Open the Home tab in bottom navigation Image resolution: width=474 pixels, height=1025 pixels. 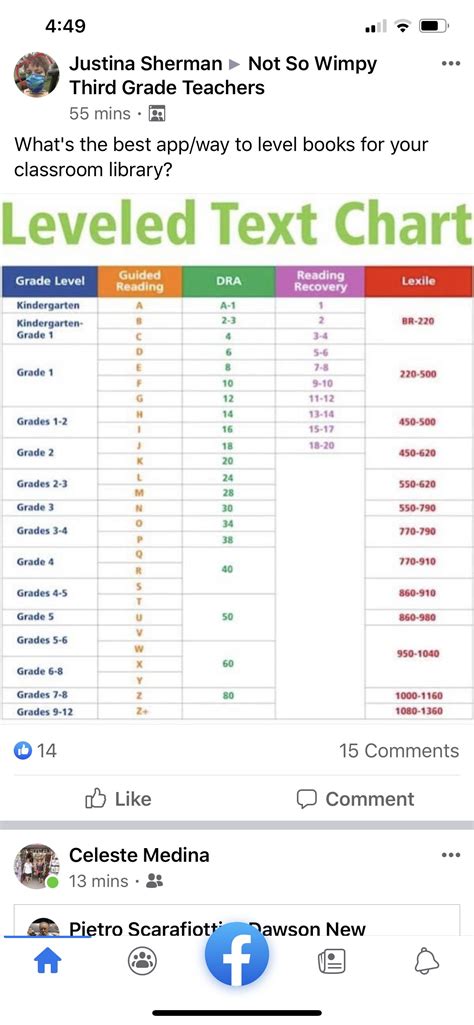[46, 961]
